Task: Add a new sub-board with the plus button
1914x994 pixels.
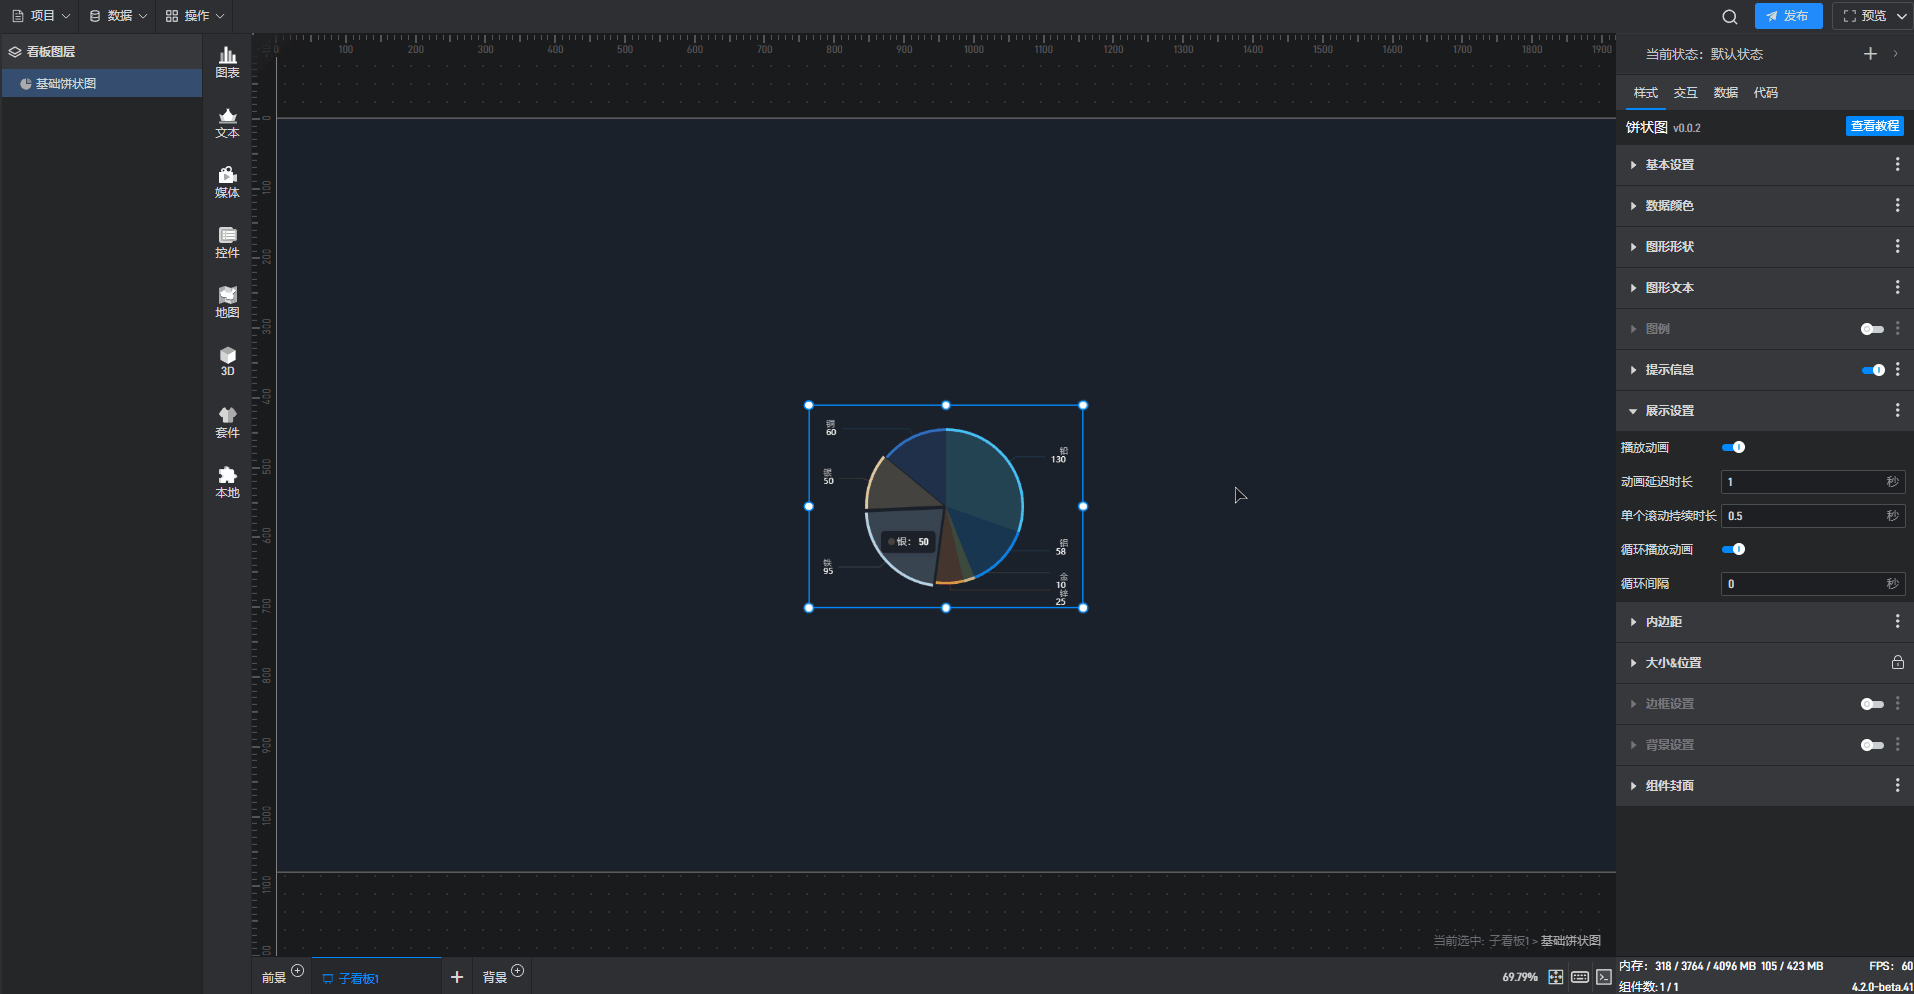Action: pos(457,977)
